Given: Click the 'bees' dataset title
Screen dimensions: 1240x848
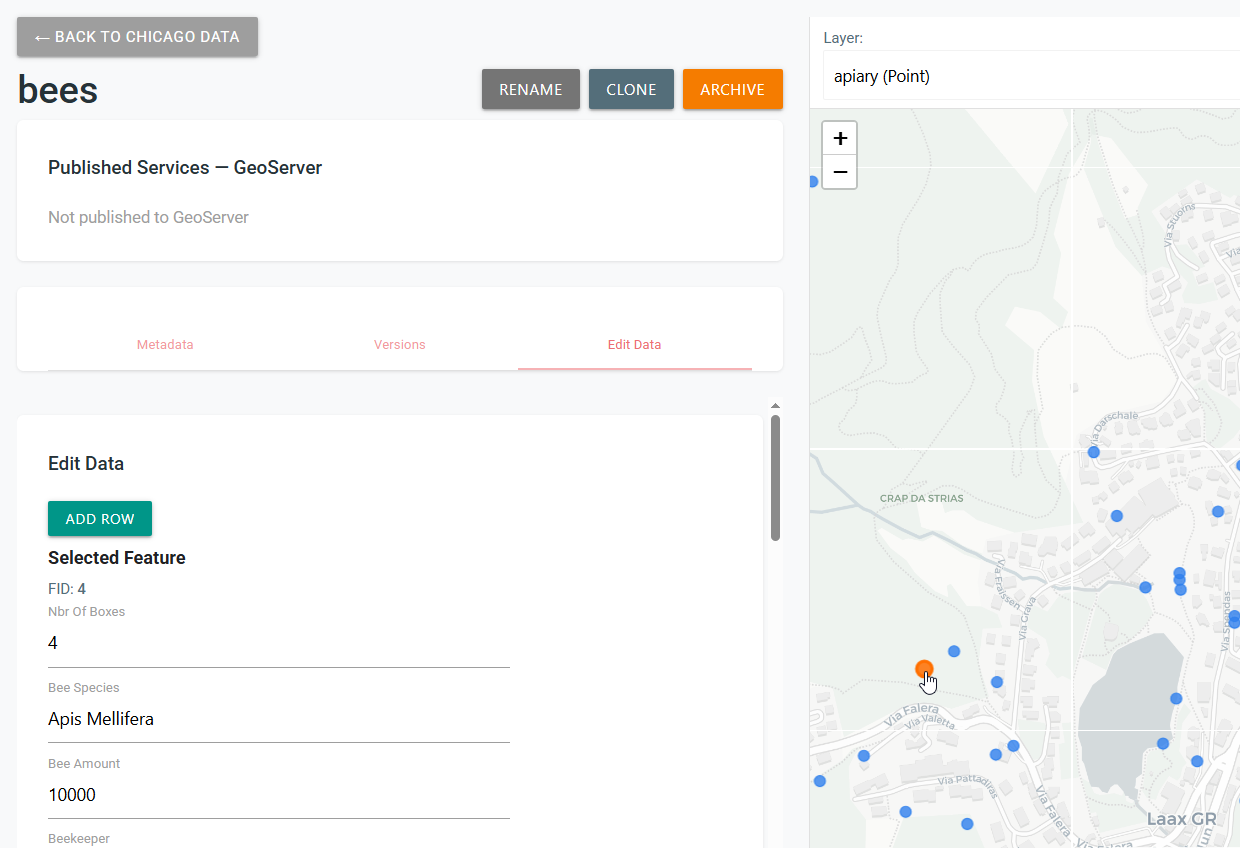Looking at the screenshot, I should coord(58,90).
